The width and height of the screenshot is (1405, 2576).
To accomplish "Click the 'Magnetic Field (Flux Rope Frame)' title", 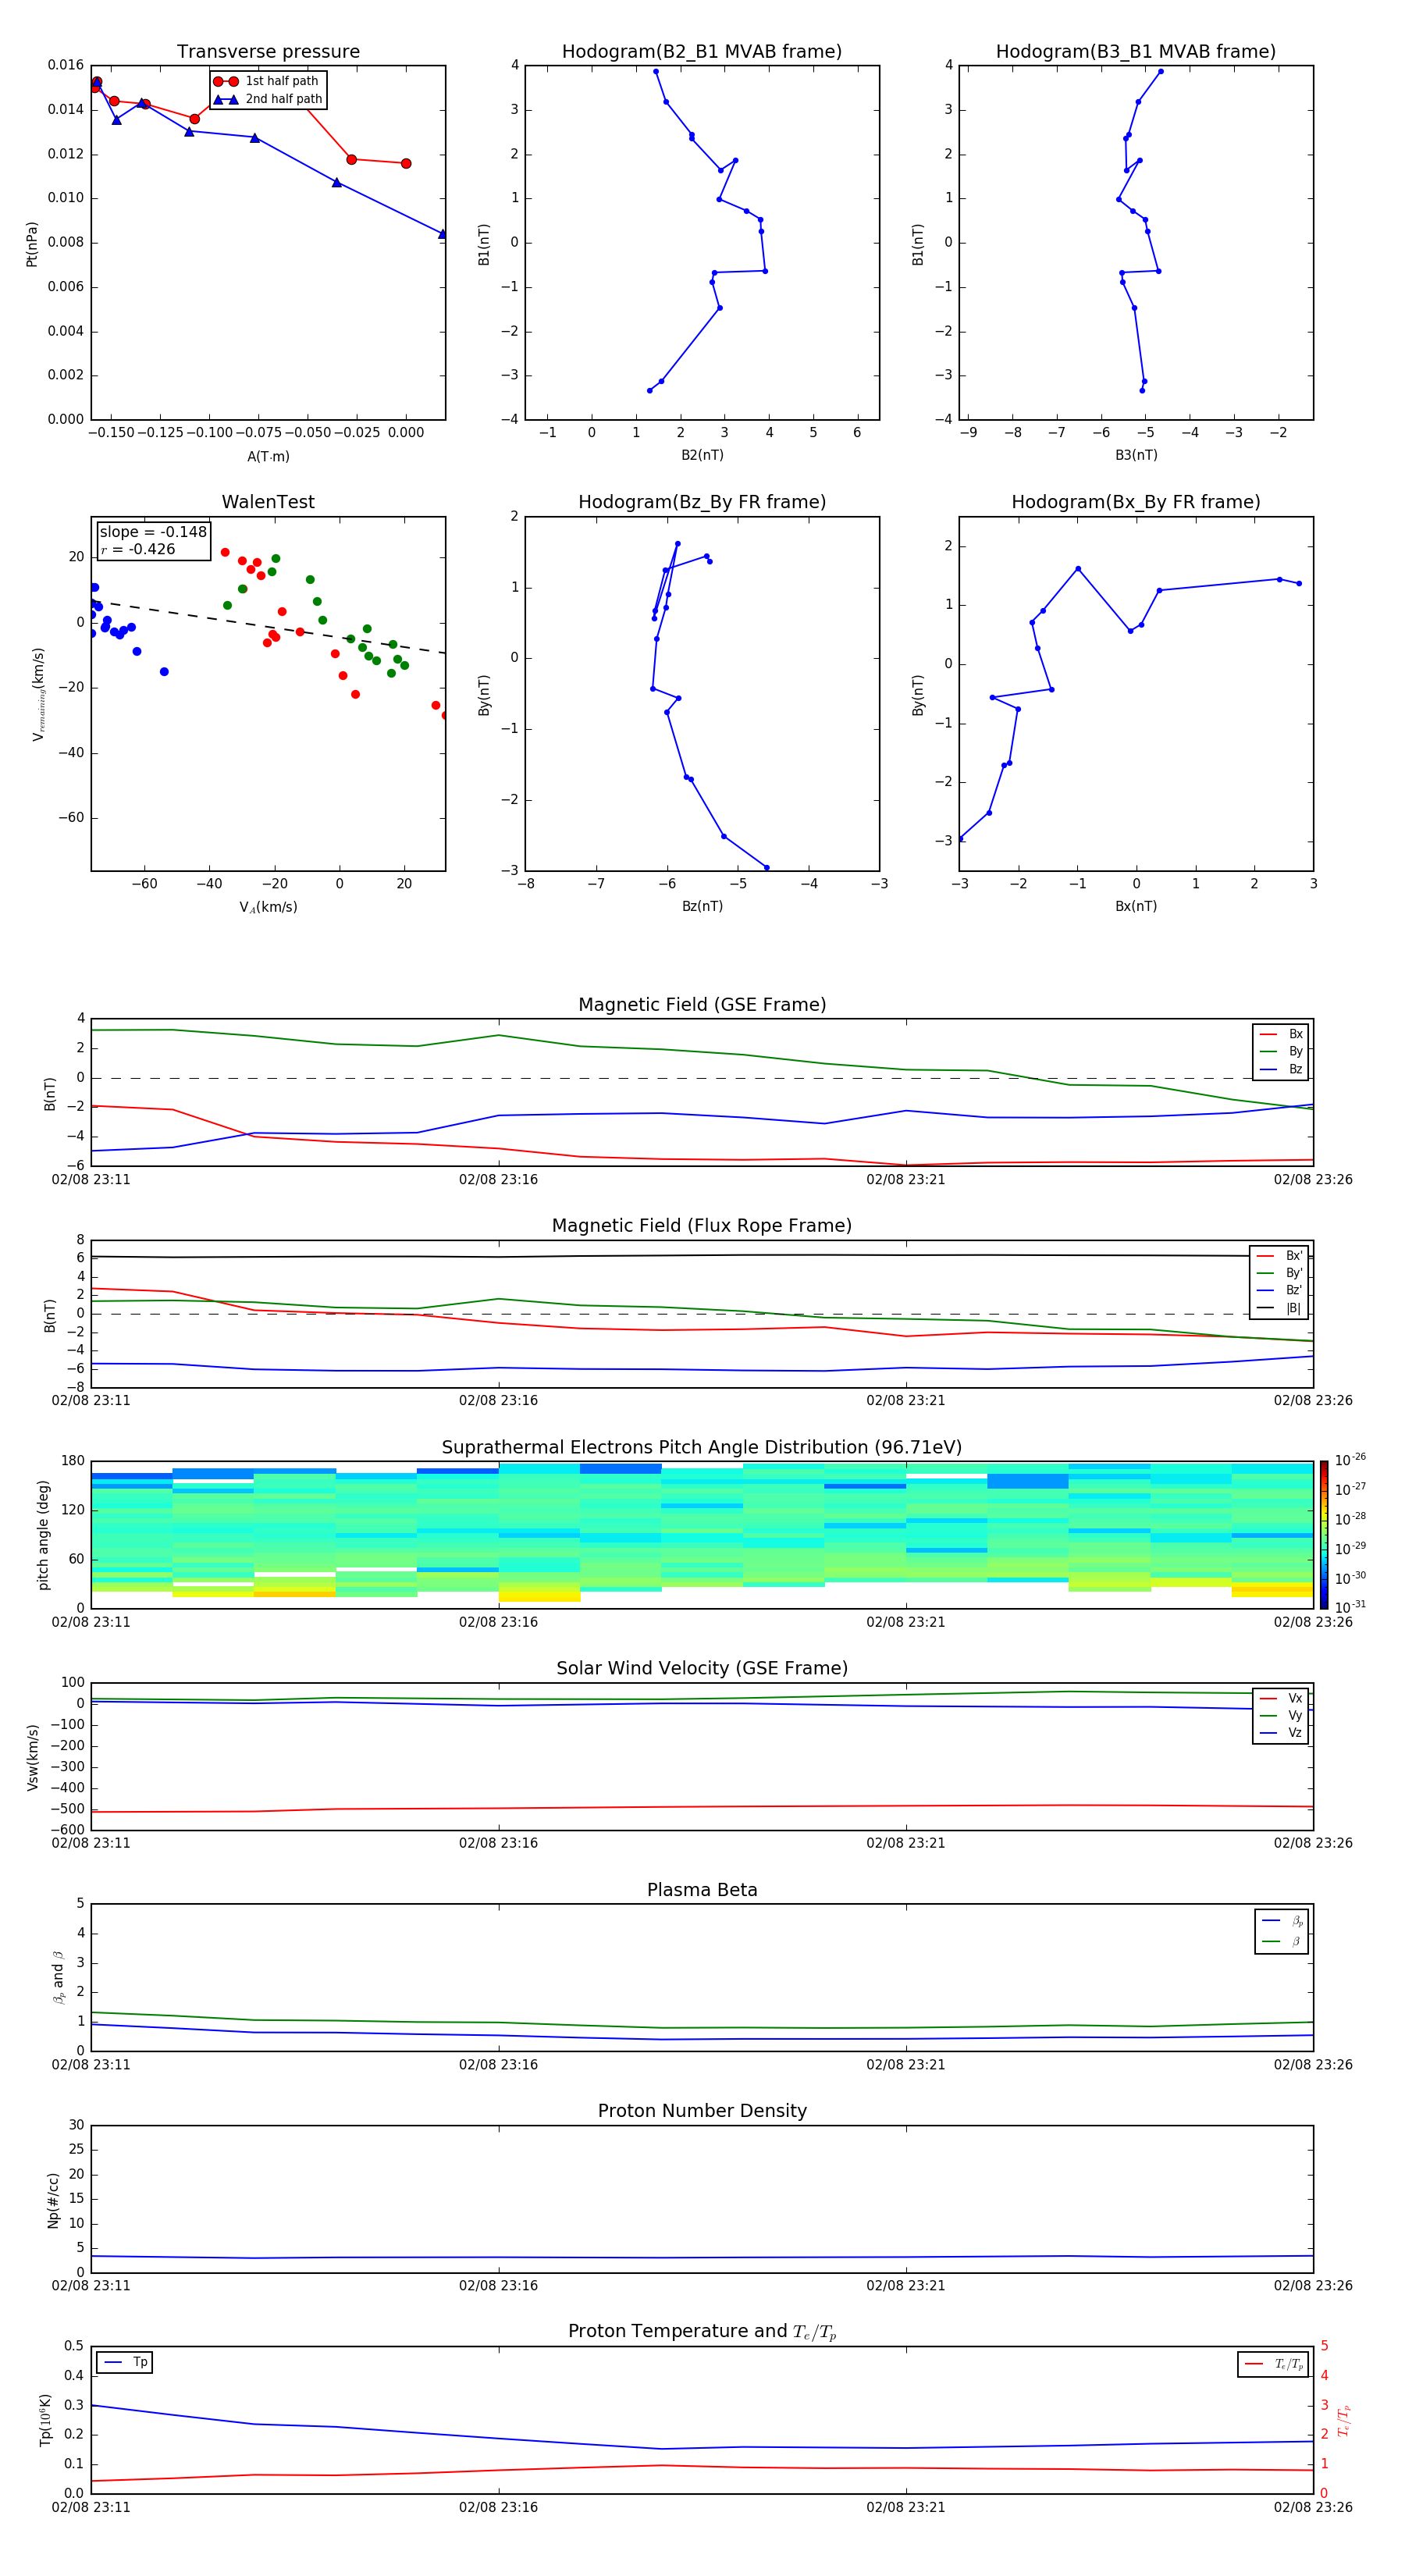I will coord(702,1226).
